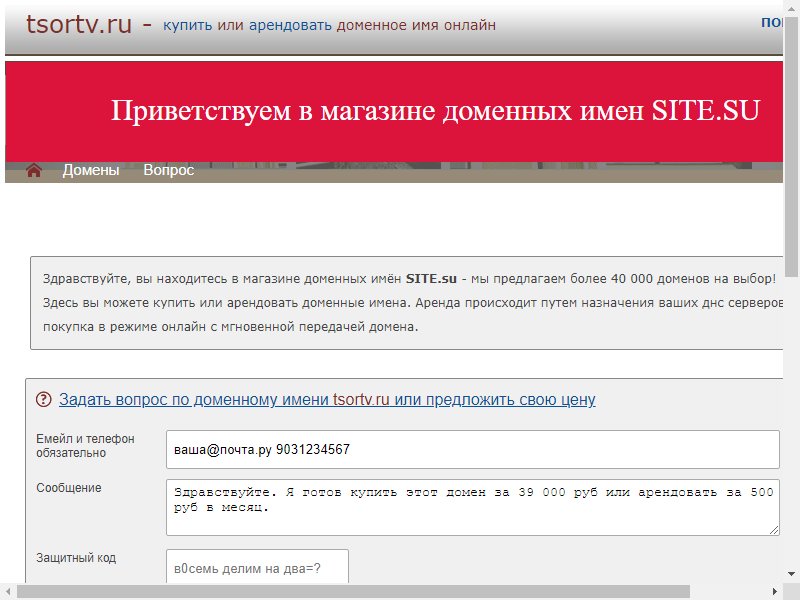
Task: Click the horizontal scrollbar thumb
Action: pos(353,592)
